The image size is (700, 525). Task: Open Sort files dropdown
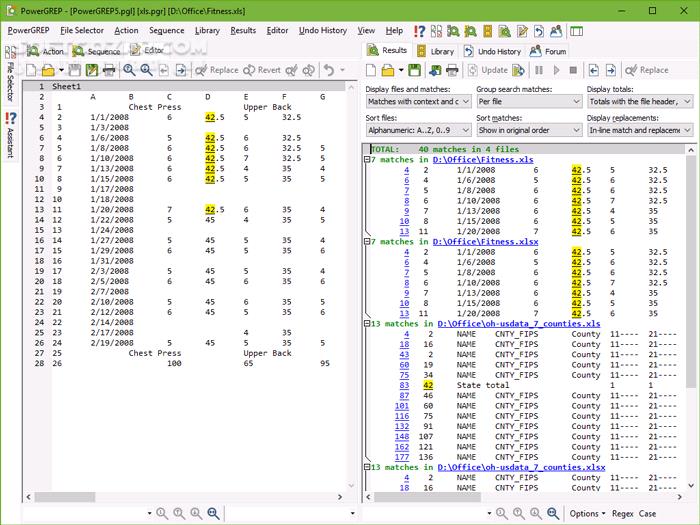(x=418, y=130)
